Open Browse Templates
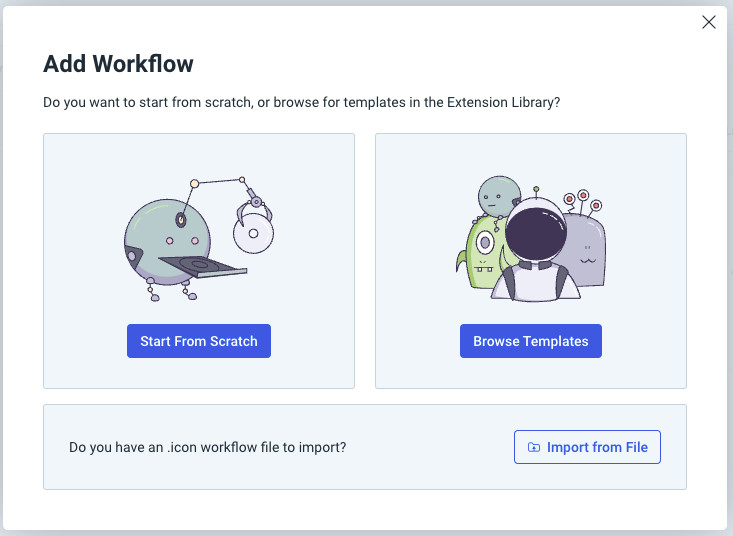The width and height of the screenshot is (733, 536). (530, 341)
